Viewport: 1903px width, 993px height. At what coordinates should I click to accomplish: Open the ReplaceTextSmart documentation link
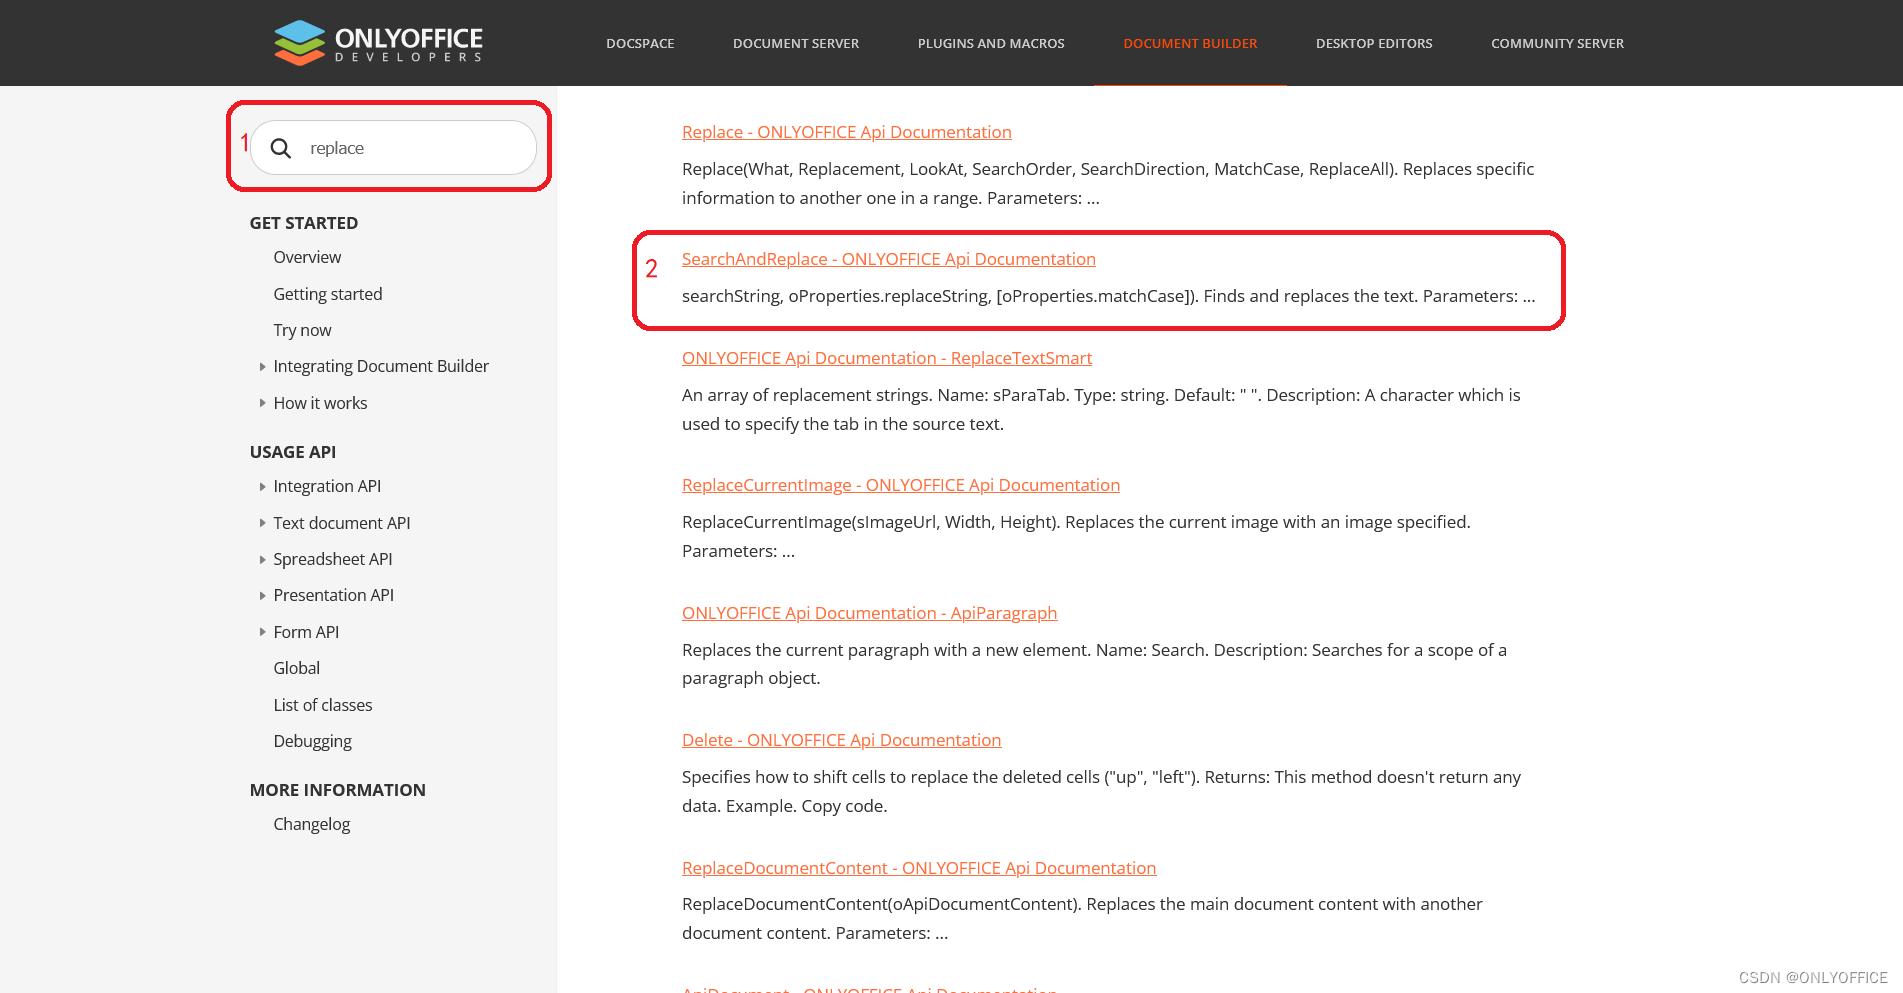[887, 358]
